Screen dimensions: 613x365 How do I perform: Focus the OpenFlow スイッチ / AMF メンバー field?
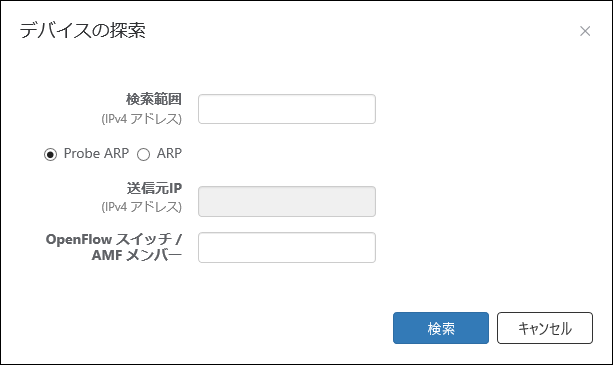(287, 247)
